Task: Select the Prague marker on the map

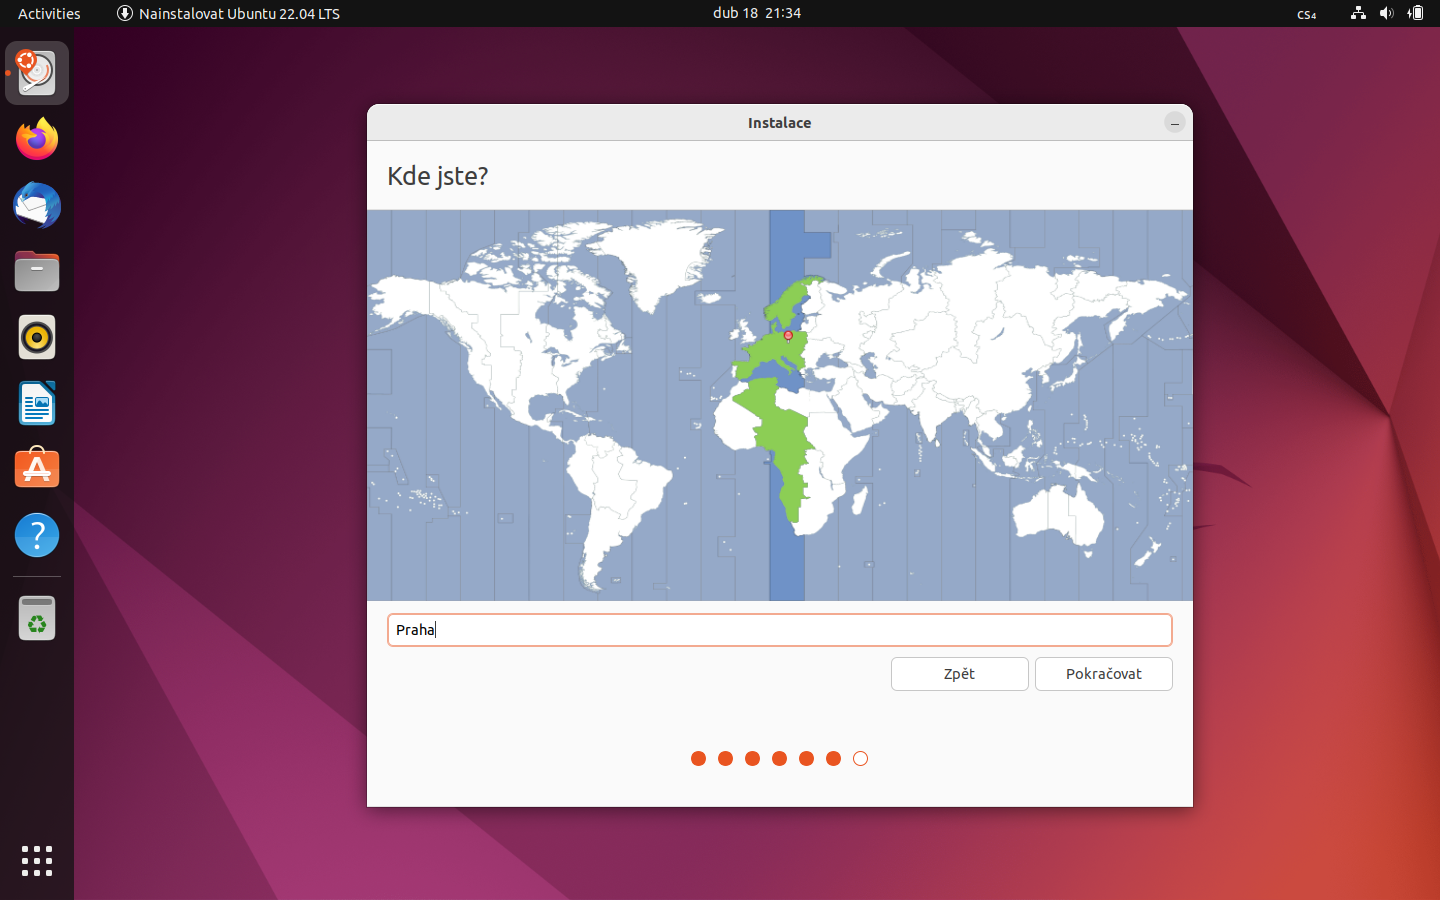Action: (x=788, y=335)
